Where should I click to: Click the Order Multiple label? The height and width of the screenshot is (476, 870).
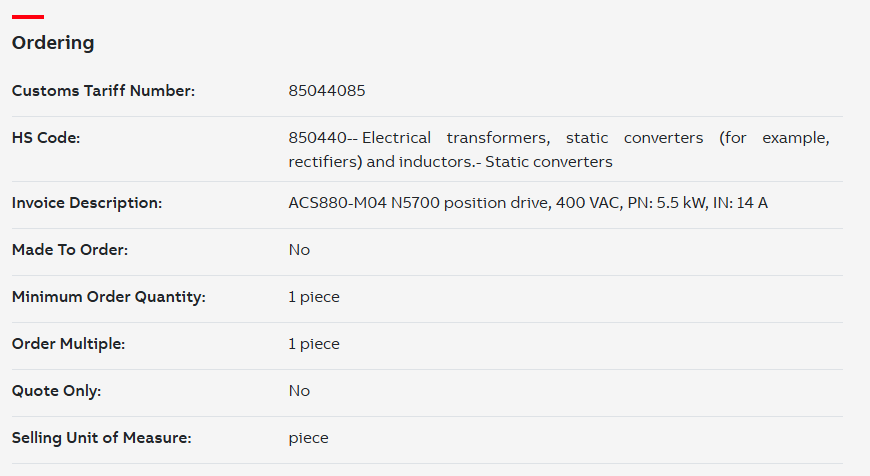click(68, 344)
